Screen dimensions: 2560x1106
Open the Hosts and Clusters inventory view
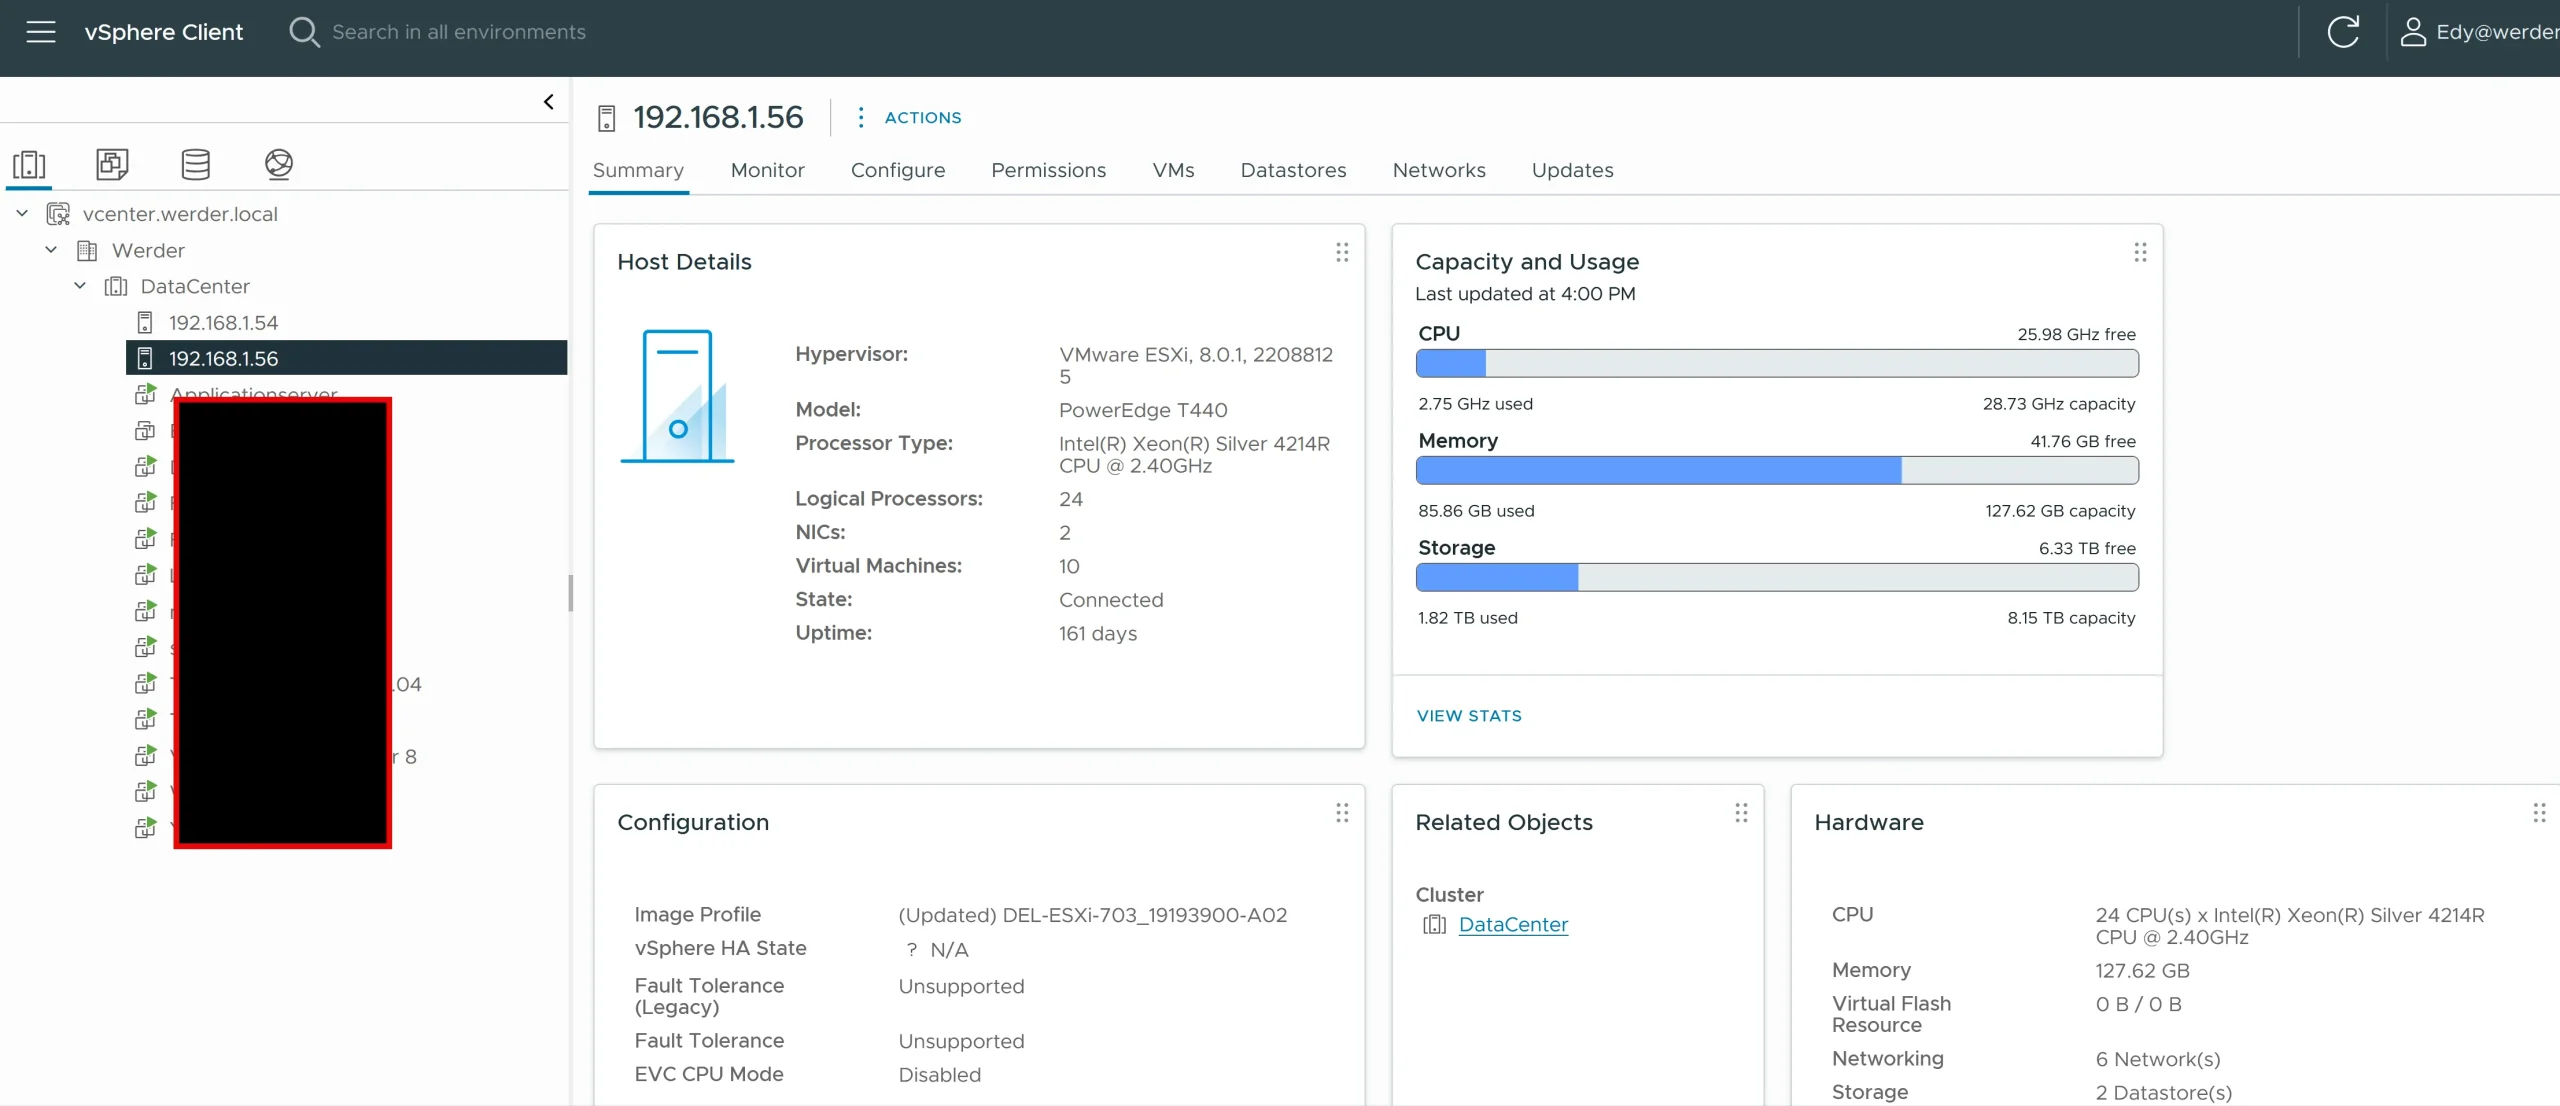[x=28, y=164]
